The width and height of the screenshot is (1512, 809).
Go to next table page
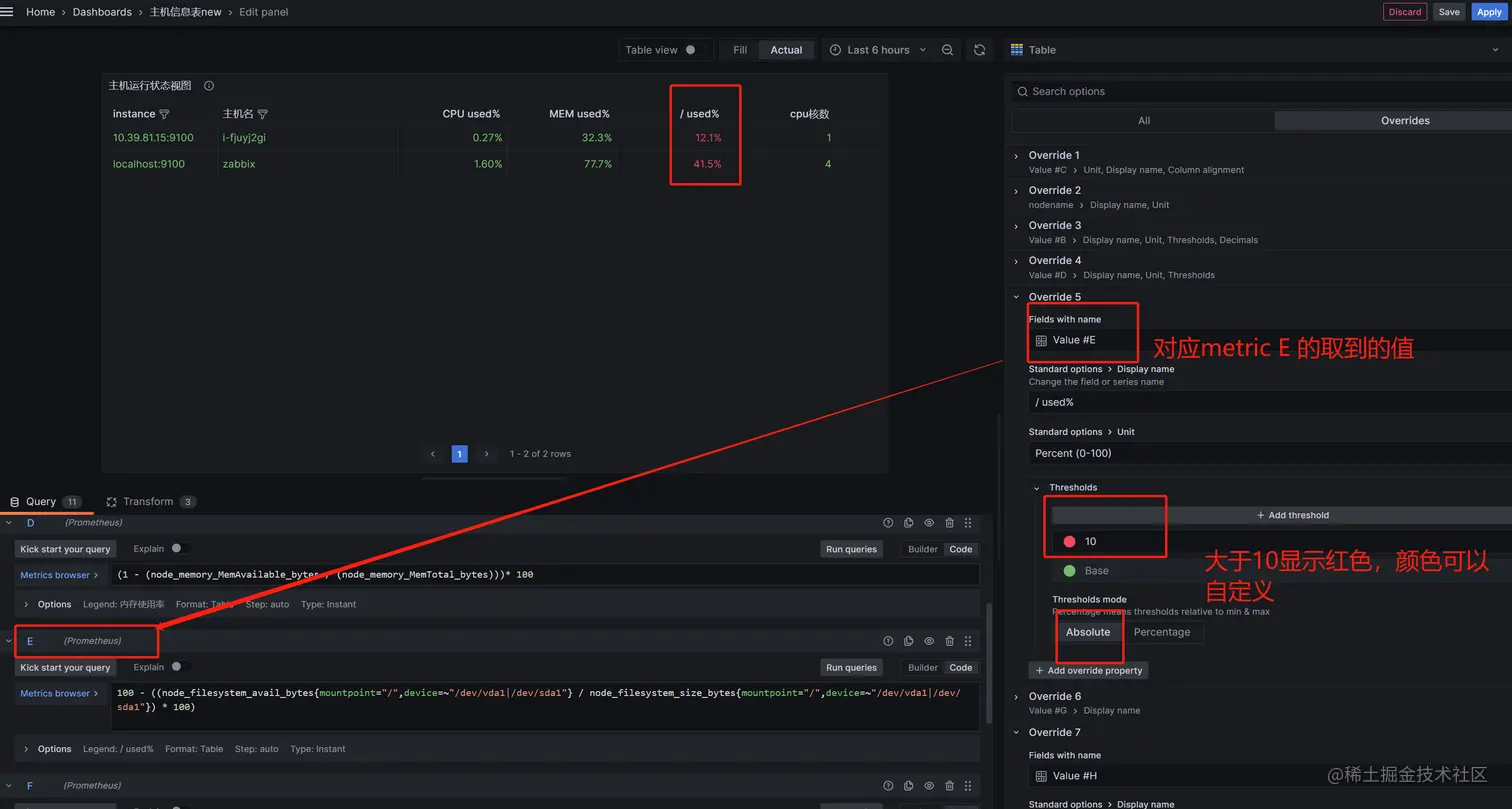(x=487, y=454)
